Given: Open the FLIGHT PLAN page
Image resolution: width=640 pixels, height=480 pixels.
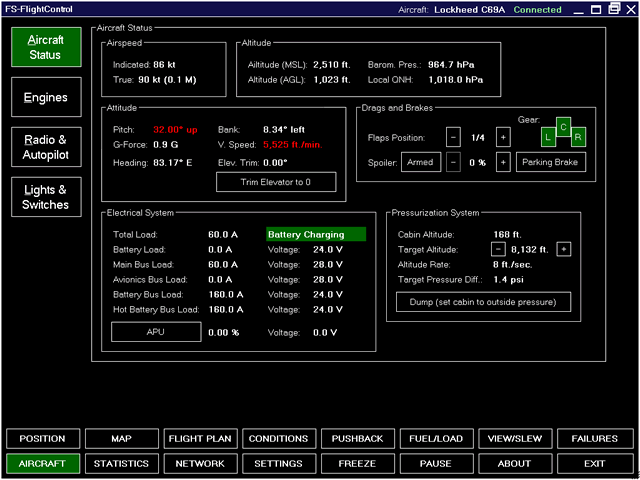Looking at the screenshot, I should tap(200, 439).
